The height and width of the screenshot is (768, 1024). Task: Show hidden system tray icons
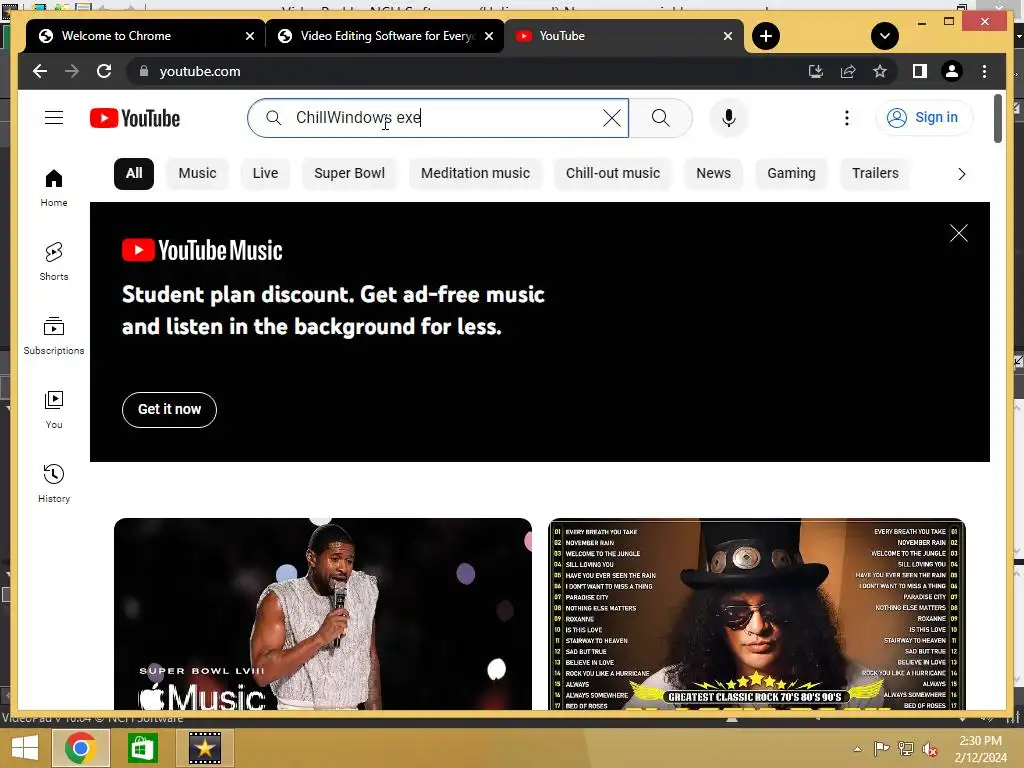coord(857,749)
